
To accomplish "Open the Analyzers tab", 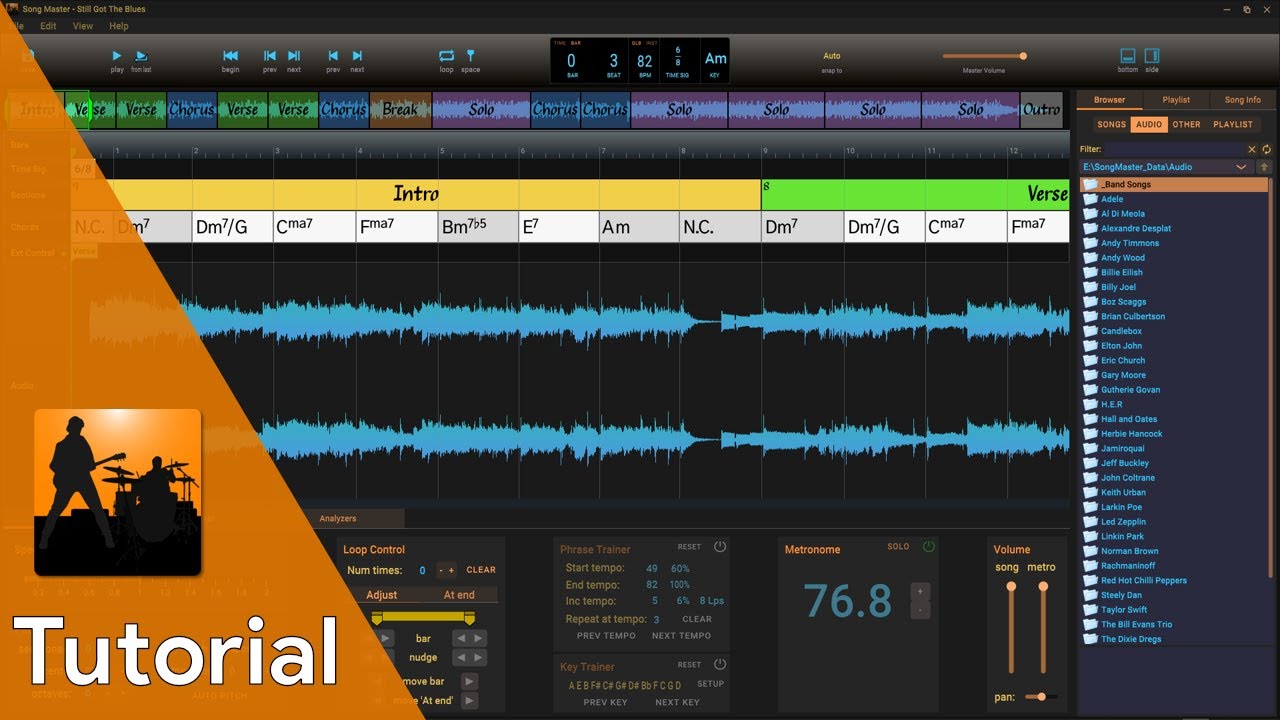I will tap(338, 518).
